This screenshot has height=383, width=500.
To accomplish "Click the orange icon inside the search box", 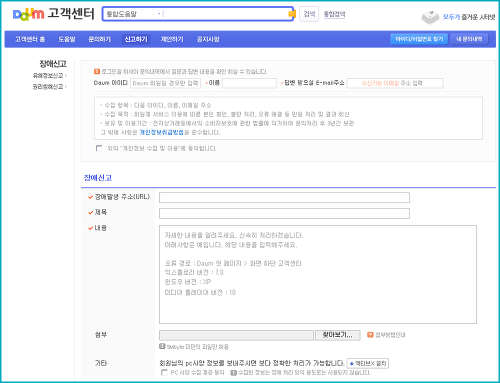I will coord(292,14).
